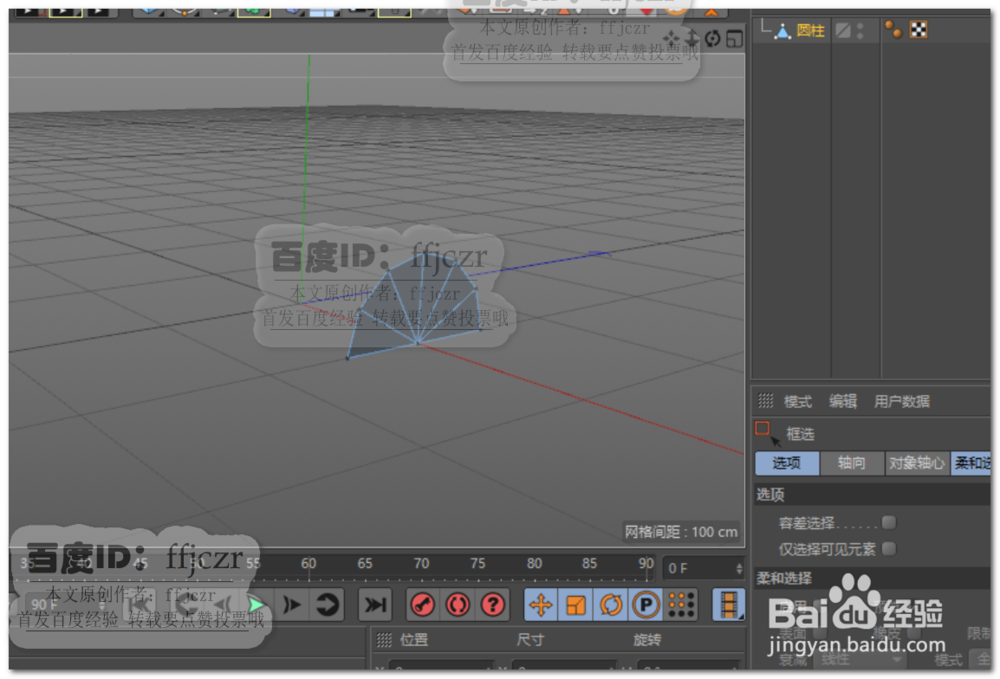
Task: Click the viewport rotate camera icon
Action: tap(712, 39)
